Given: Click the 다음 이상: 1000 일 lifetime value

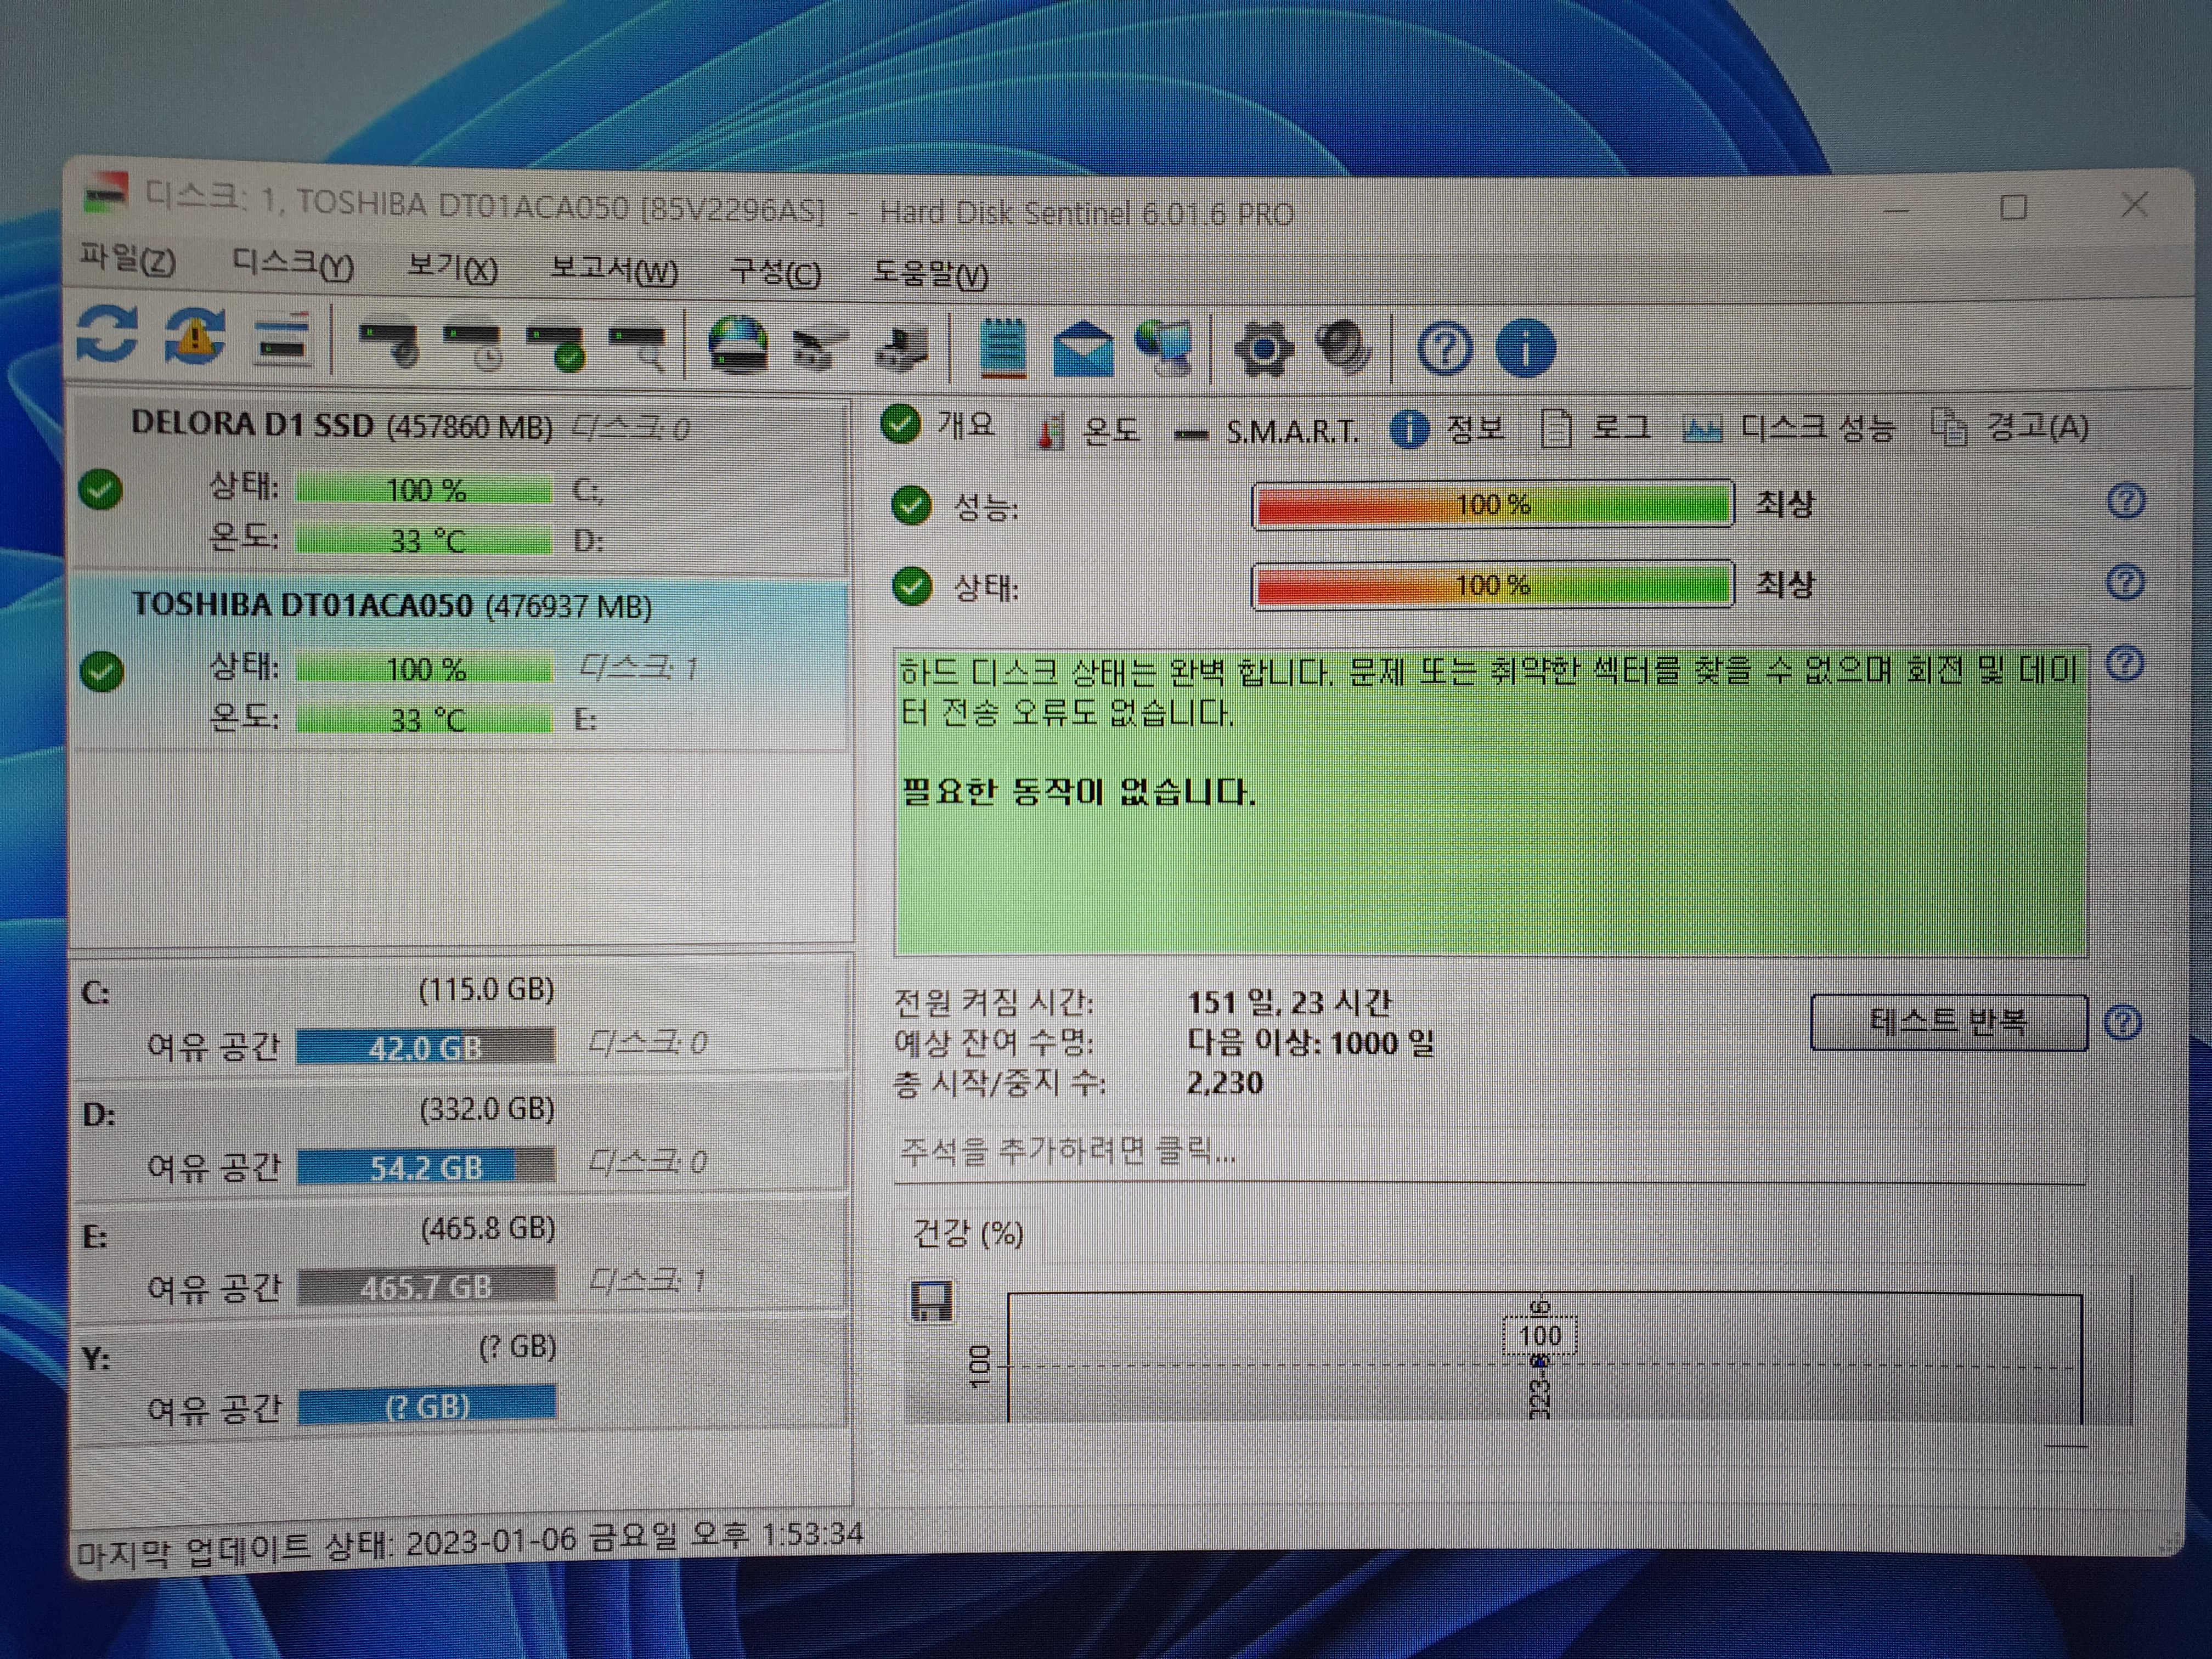Looking at the screenshot, I should pos(1311,1043).
